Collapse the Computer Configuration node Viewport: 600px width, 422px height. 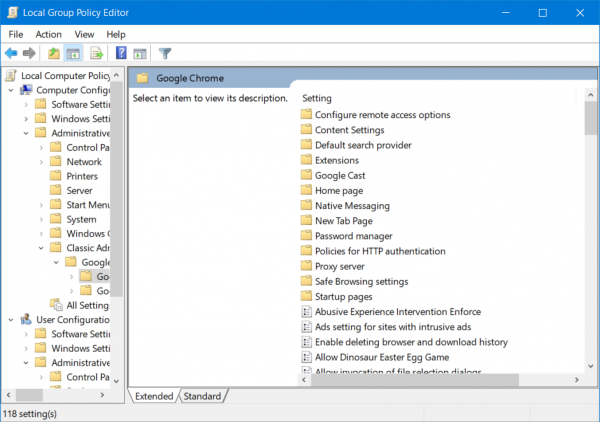10,90
